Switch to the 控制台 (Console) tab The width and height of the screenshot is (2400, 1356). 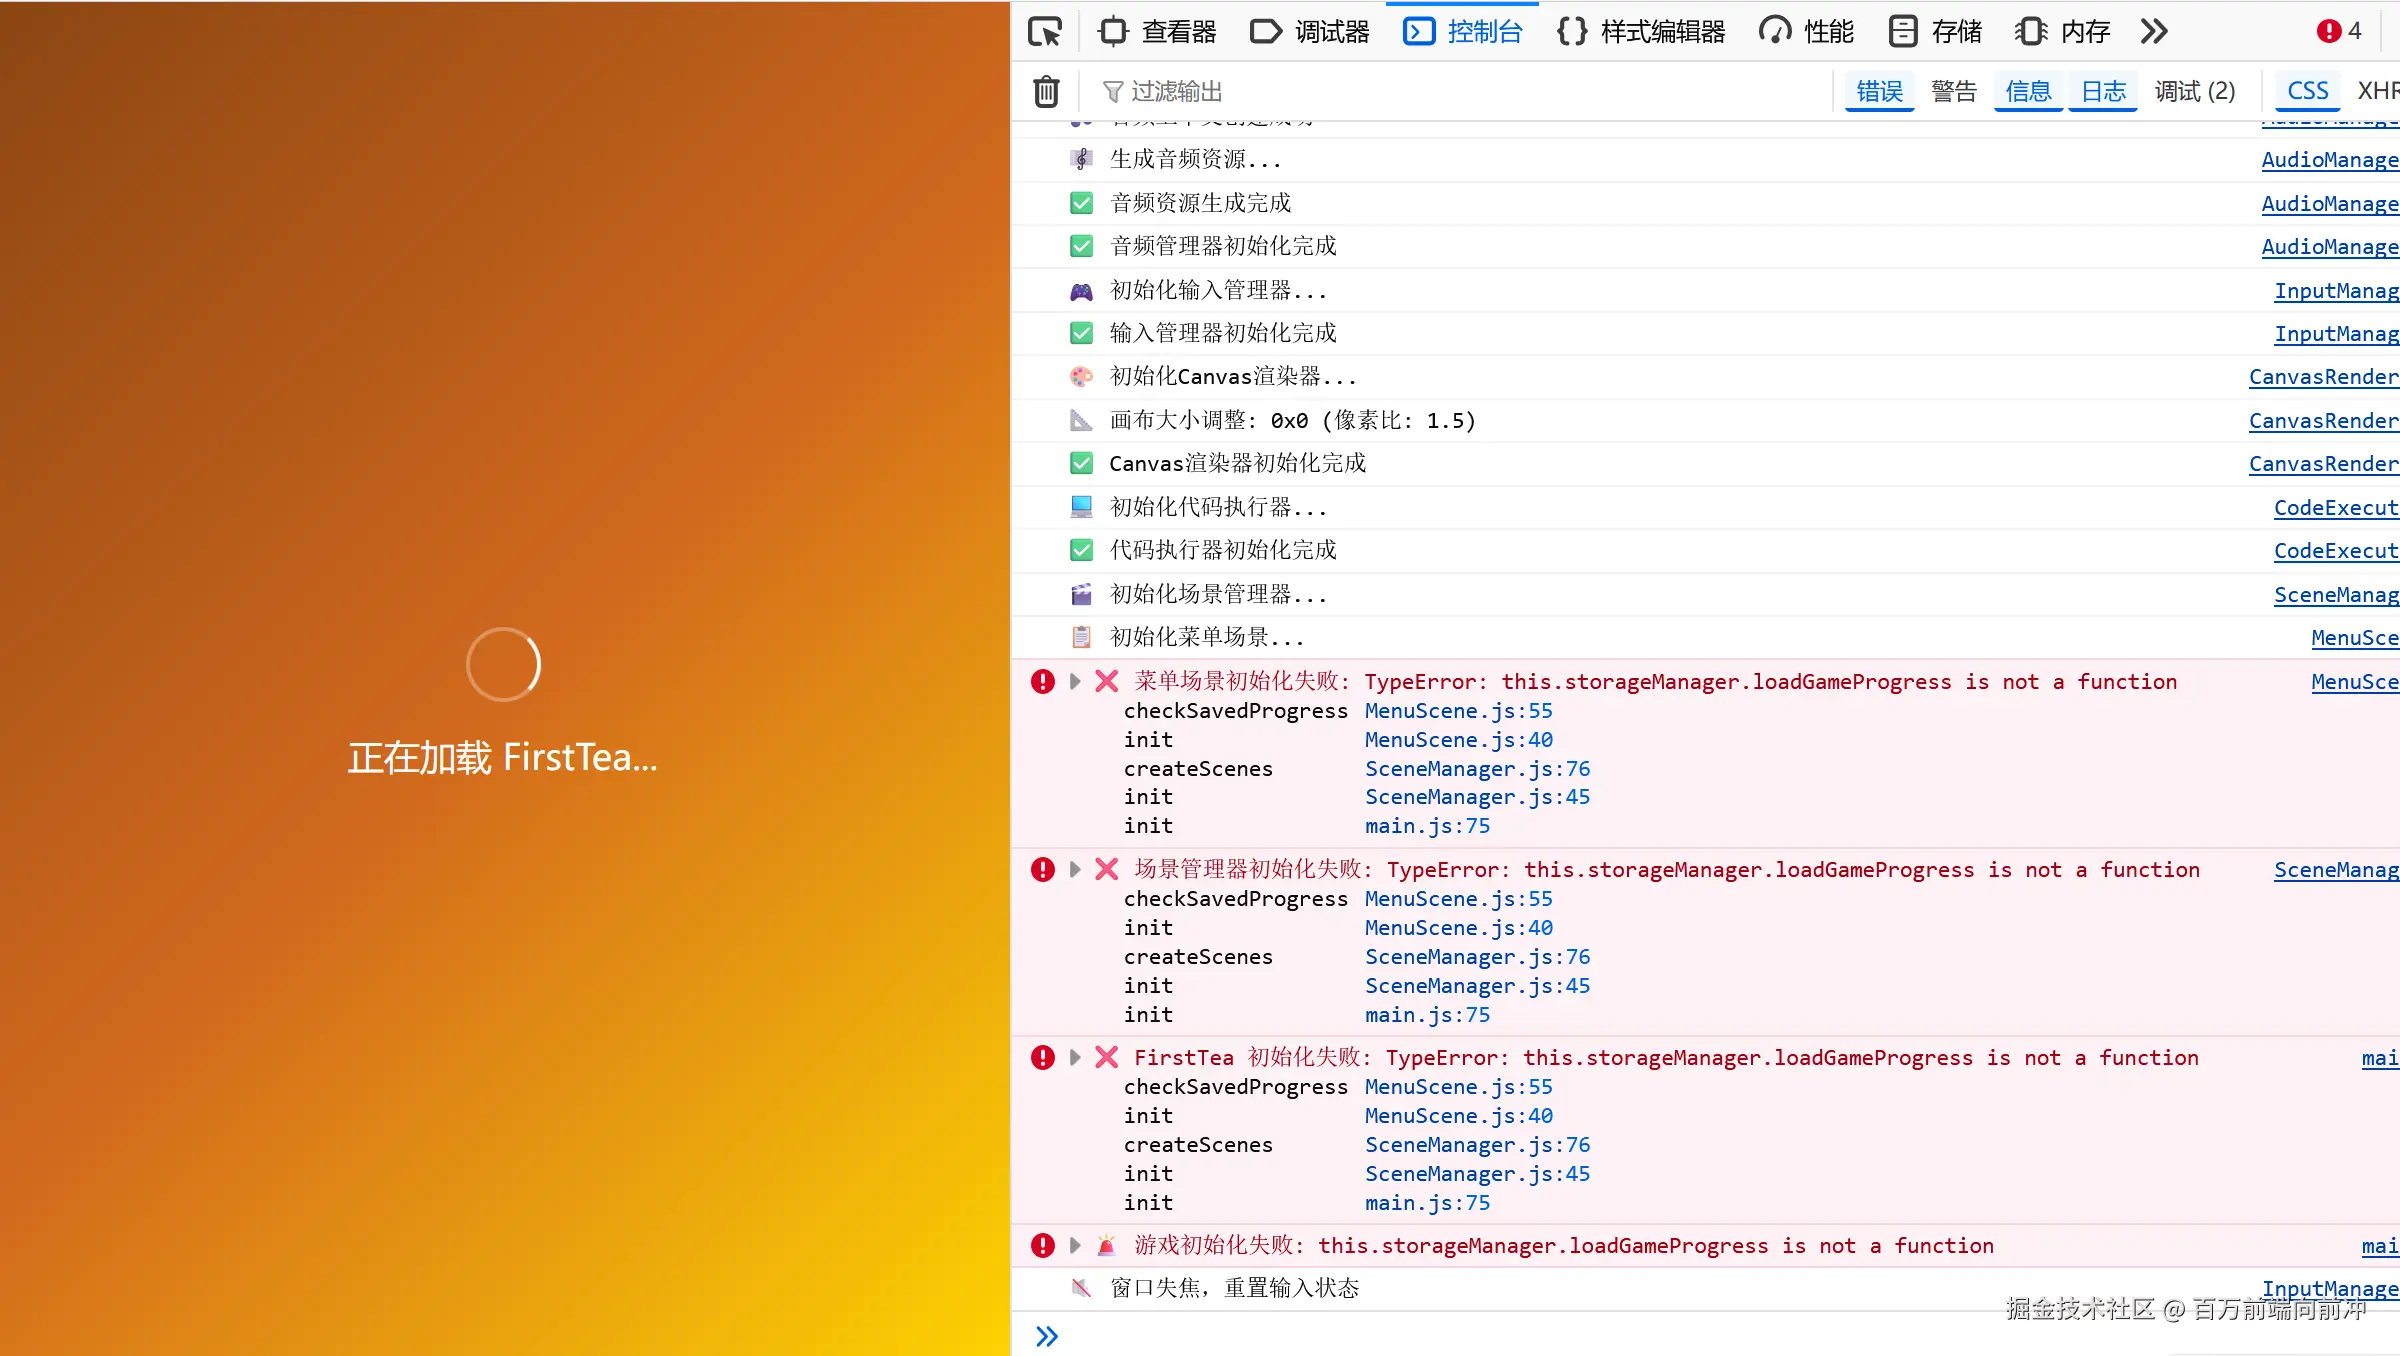[1462, 31]
